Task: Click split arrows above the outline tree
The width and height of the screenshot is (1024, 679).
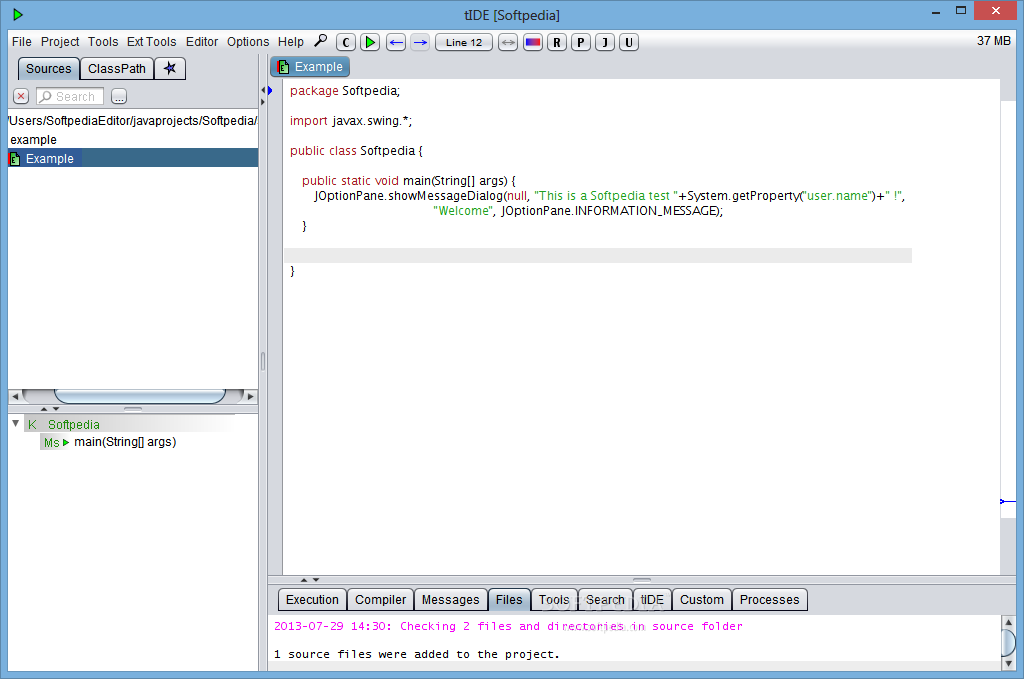Action: [50, 409]
